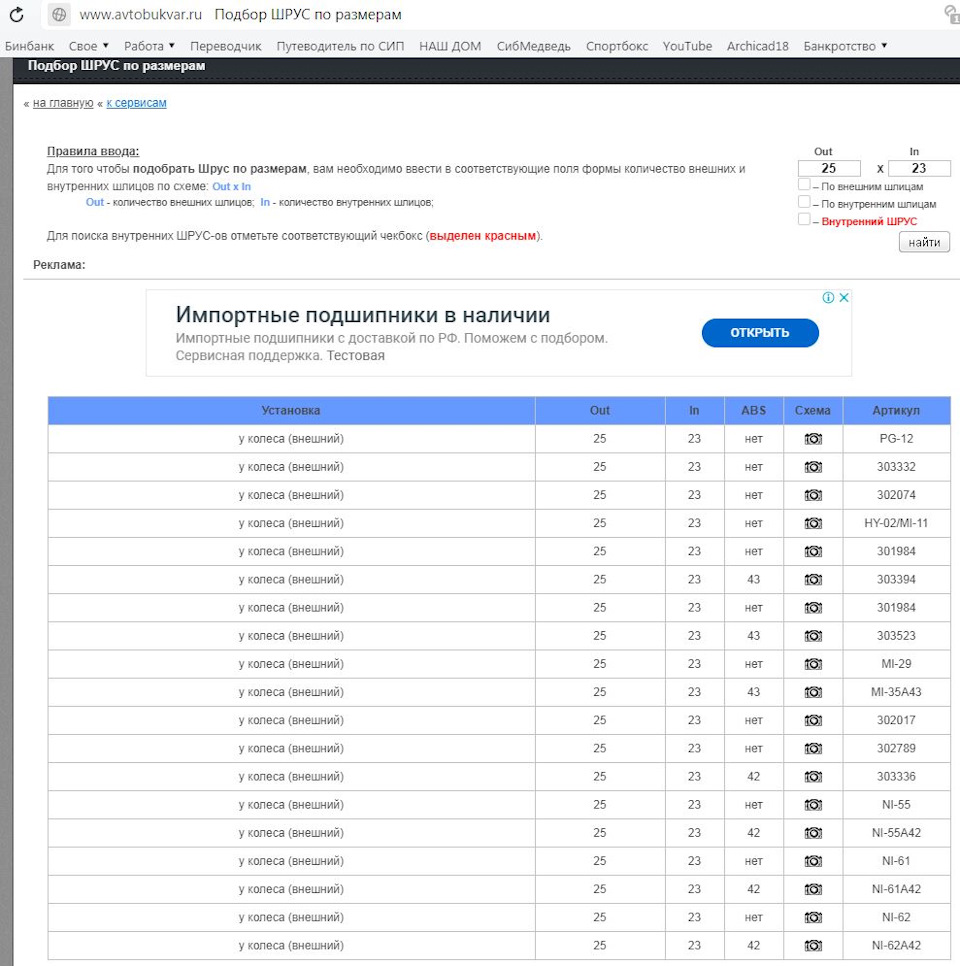Enable the По внешним шлицам checkbox
Screen dimensions: 960x966
804,184
